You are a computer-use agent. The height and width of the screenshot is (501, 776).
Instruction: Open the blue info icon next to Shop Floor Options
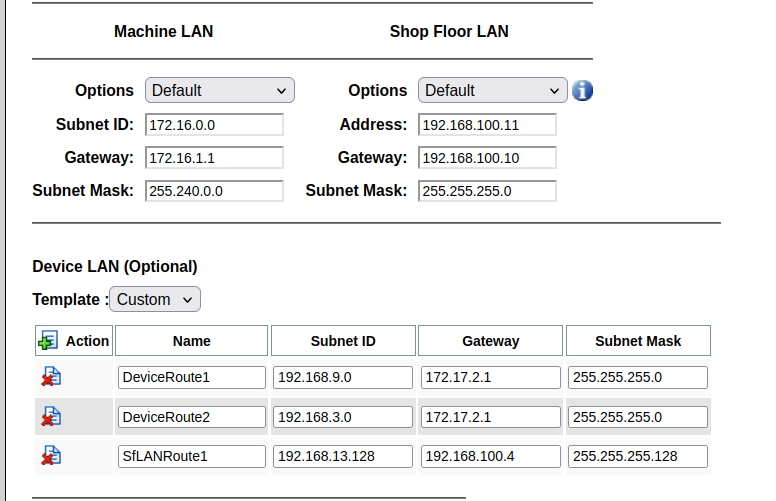[x=582, y=91]
